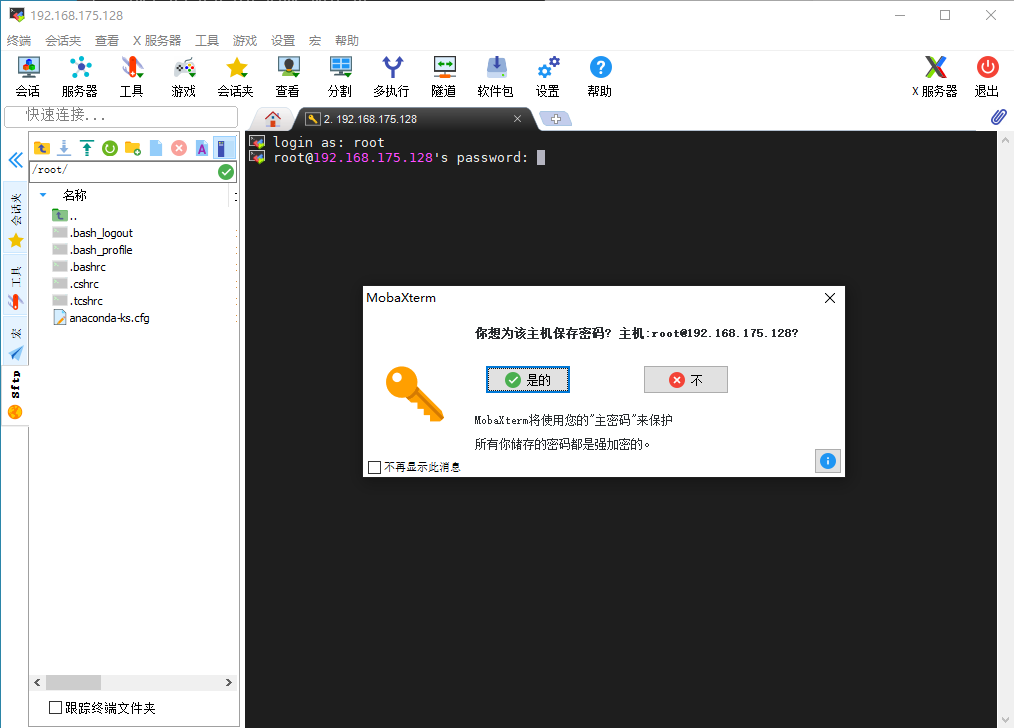
Task: Go to parent directory in SFTP toolbar
Action: (x=42, y=148)
